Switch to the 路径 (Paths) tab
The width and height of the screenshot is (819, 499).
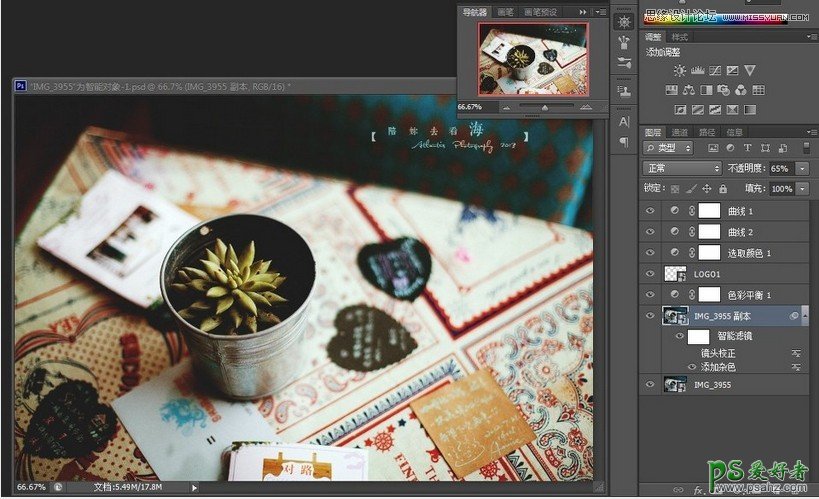(x=707, y=131)
